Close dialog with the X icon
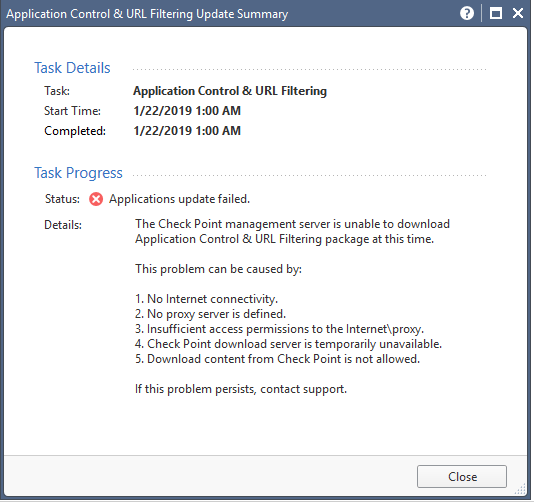 518,14
